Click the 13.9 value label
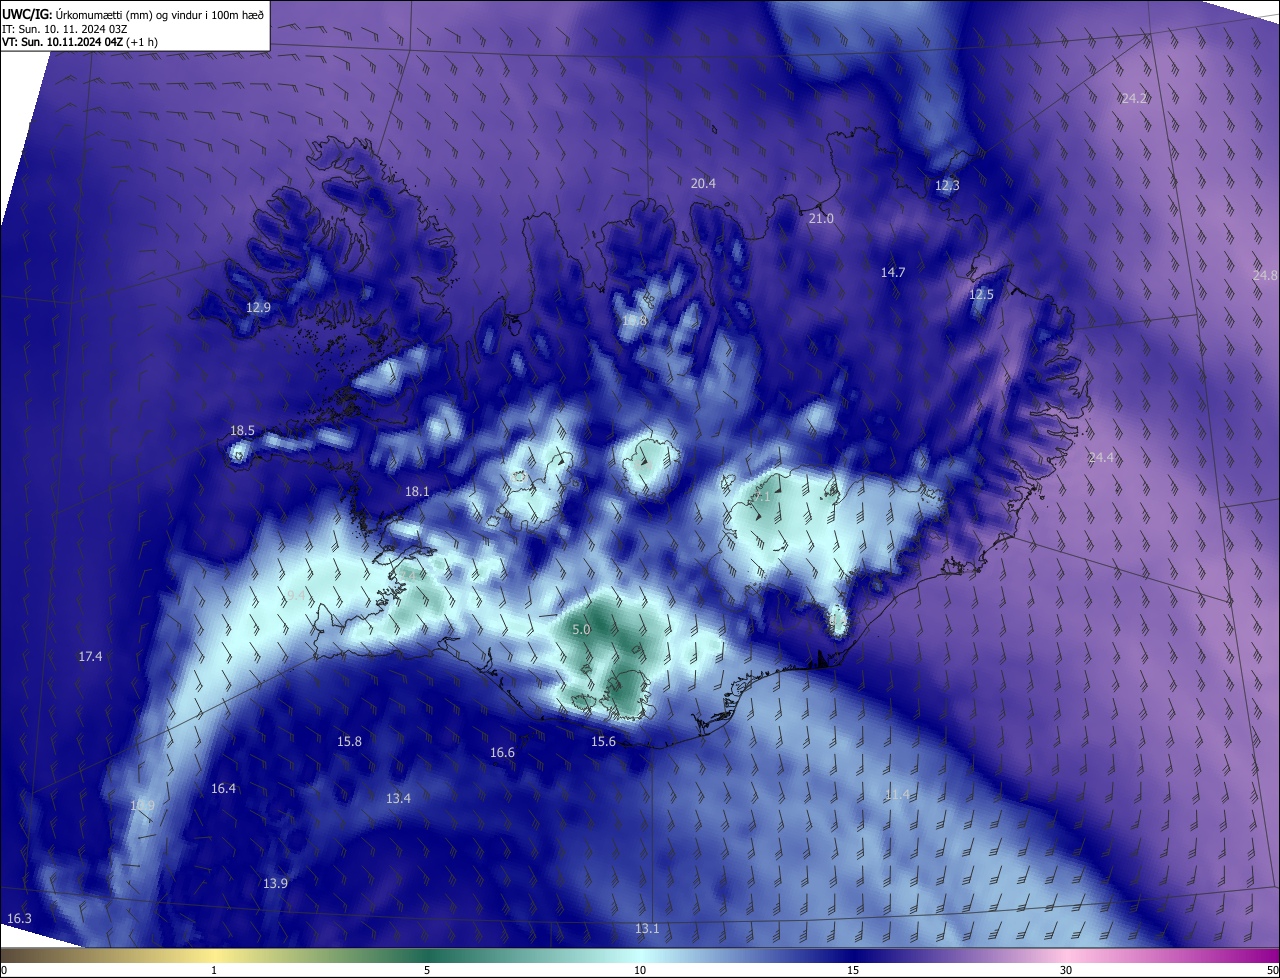 tap(275, 883)
